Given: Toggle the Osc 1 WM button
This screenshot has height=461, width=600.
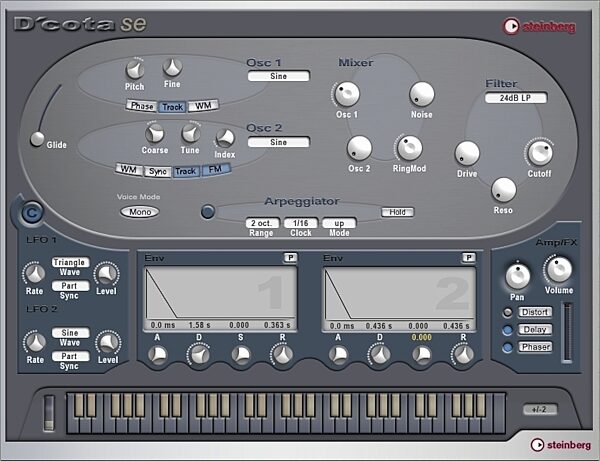Looking at the screenshot, I should coord(203,106).
